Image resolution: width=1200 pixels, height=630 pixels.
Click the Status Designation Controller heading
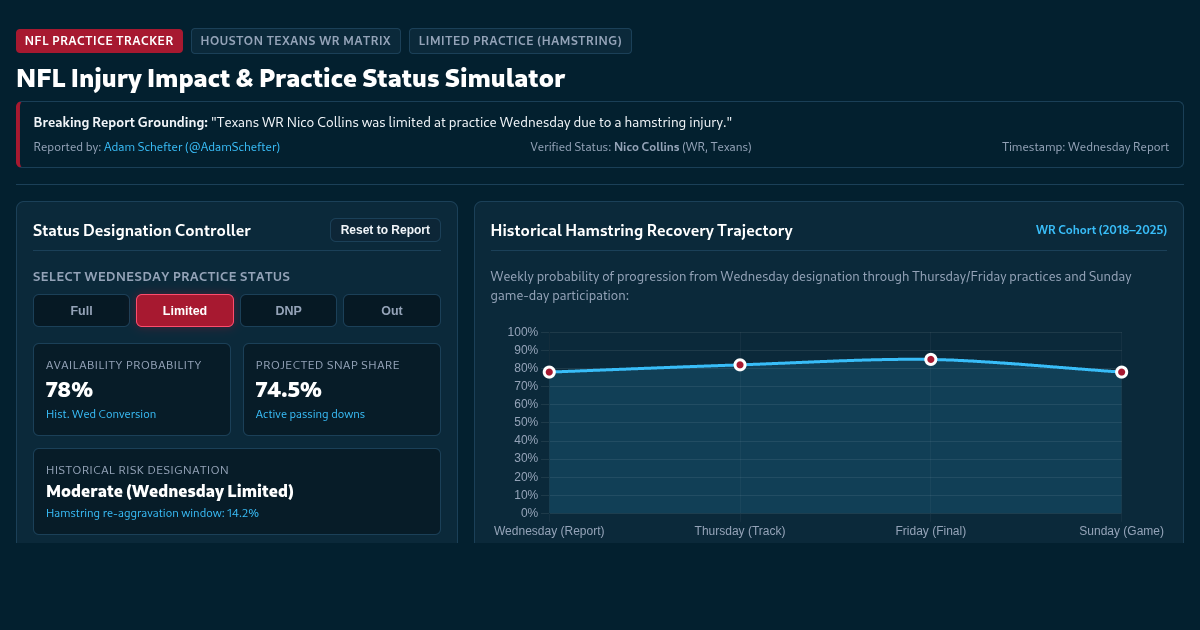pyautogui.click(x=142, y=231)
